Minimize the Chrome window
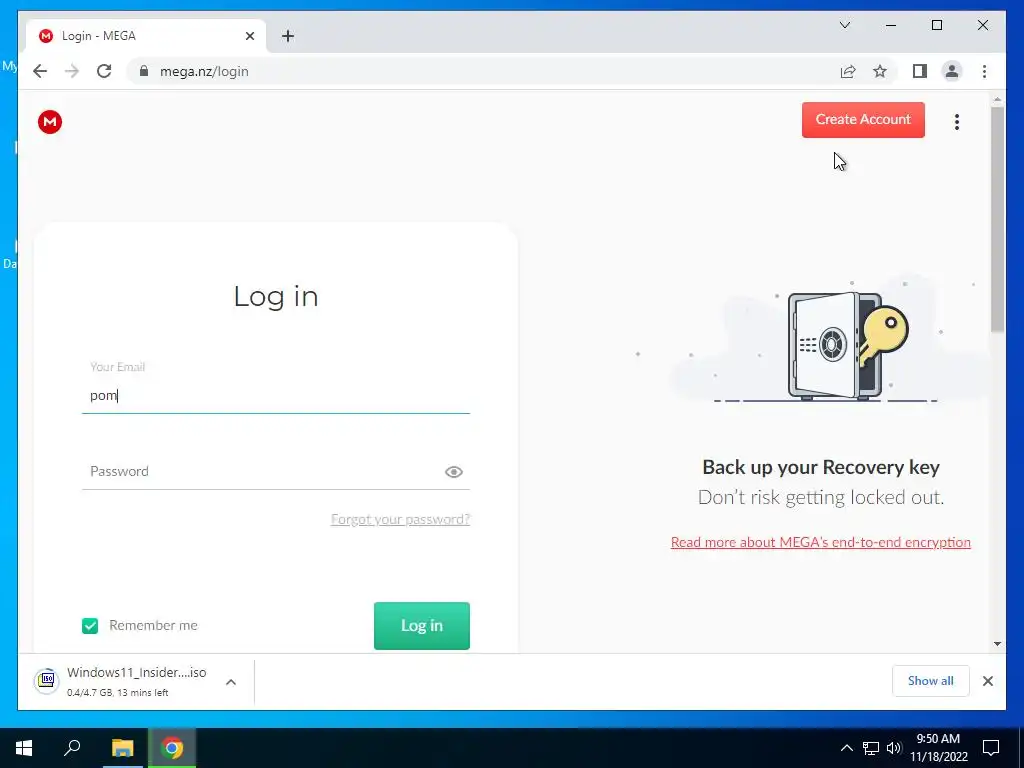This screenshot has width=1024, height=768. point(891,25)
